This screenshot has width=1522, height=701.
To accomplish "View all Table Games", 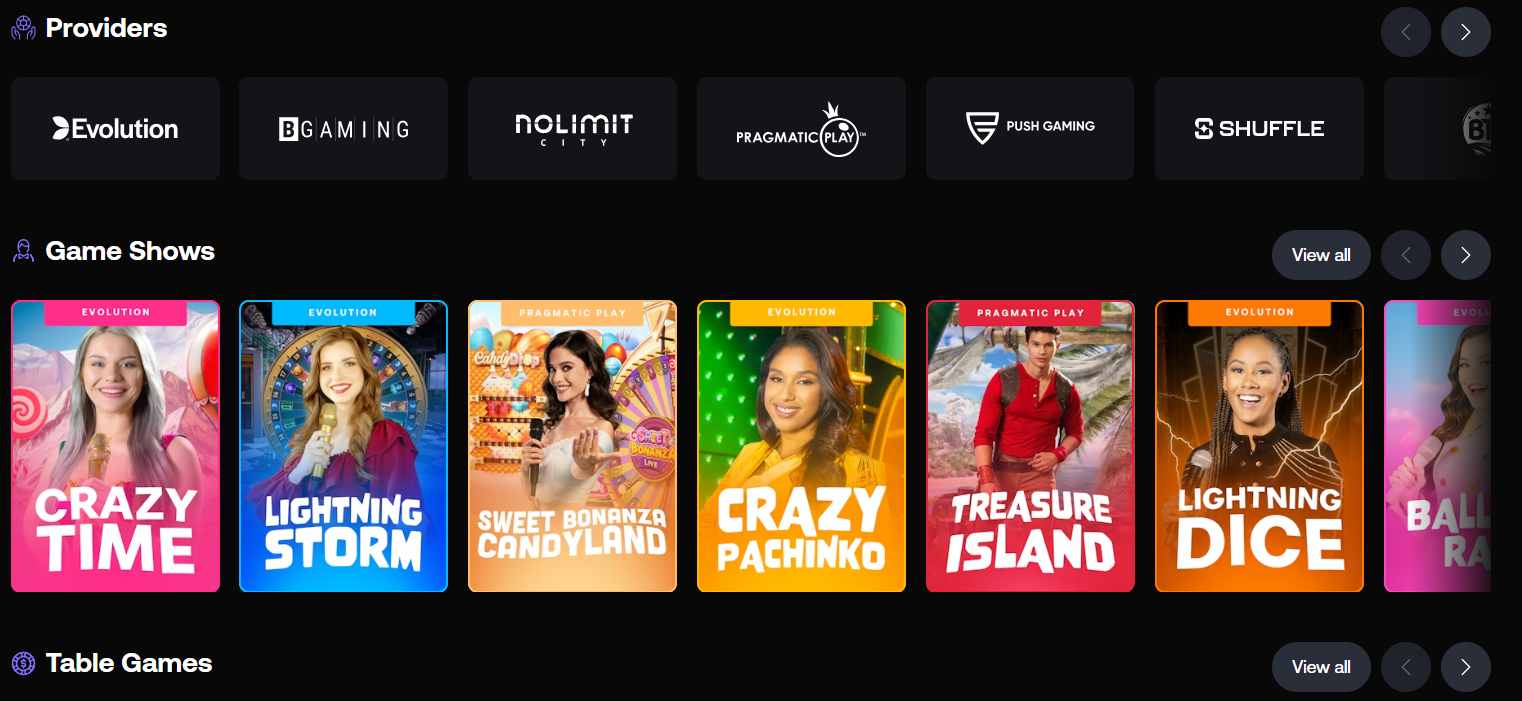I will click(x=1321, y=667).
